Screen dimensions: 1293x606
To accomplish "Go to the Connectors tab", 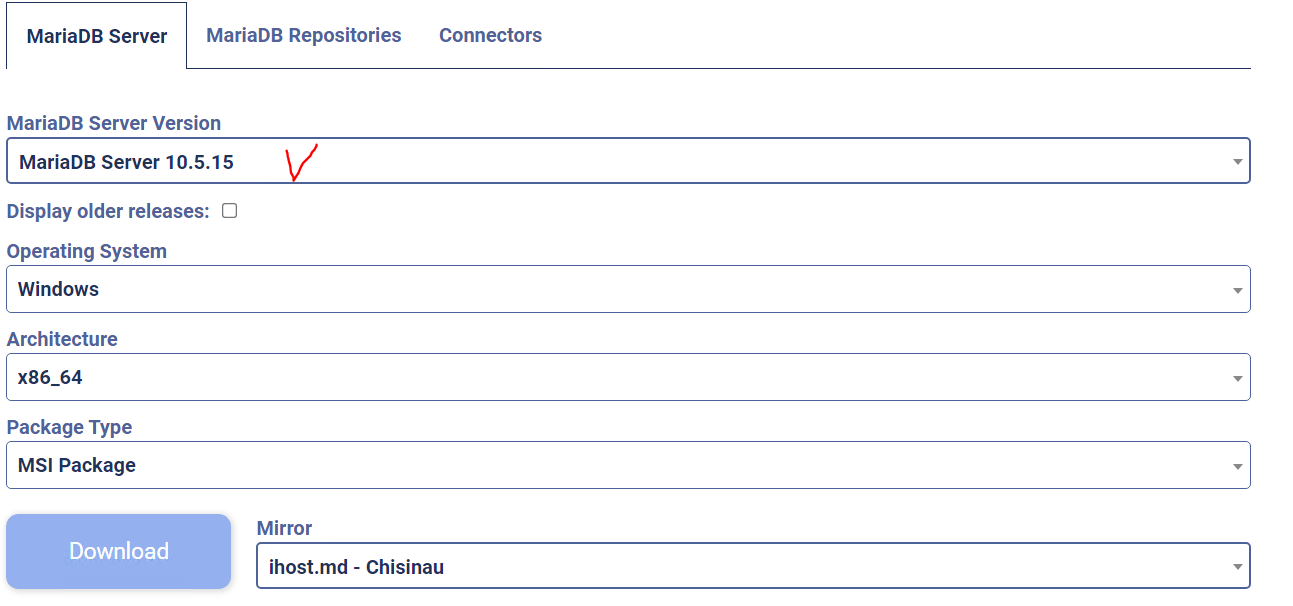I will [490, 35].
